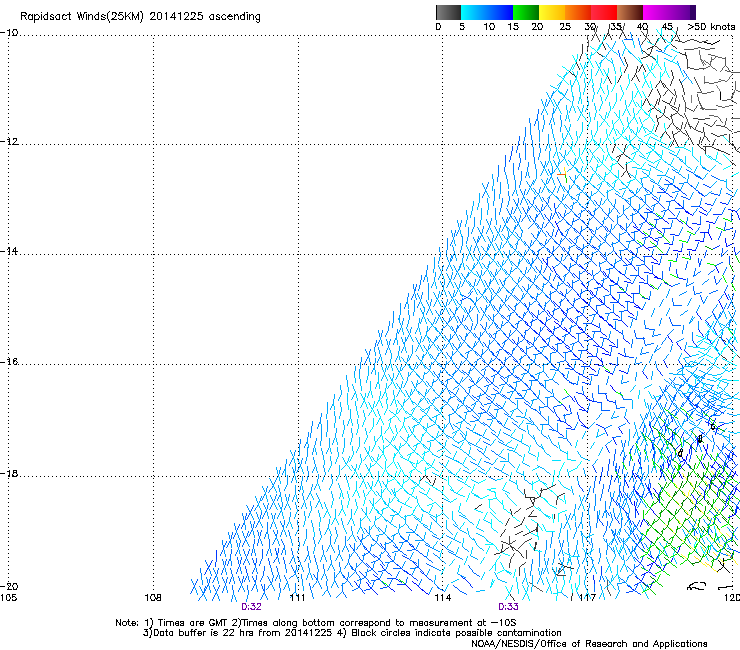The height and width of the screenshot is (650, 740).
Task: Click the "15" label under the color scale
Action: click(513, 27)
